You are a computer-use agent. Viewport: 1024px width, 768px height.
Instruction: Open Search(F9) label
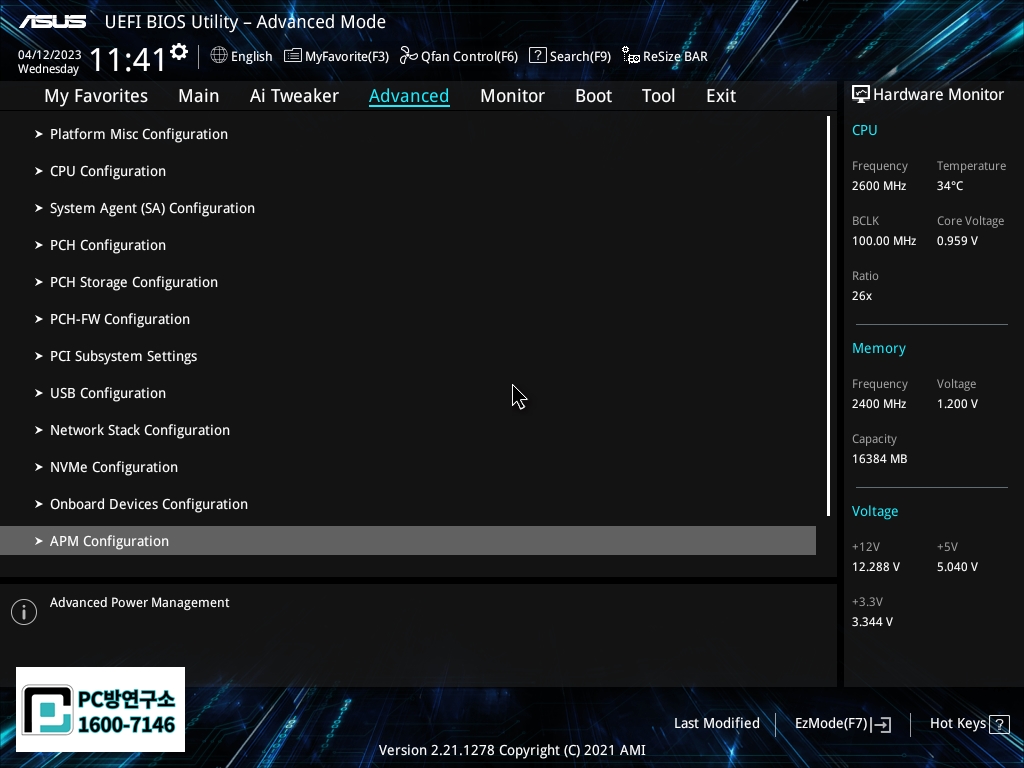(580, 56)
